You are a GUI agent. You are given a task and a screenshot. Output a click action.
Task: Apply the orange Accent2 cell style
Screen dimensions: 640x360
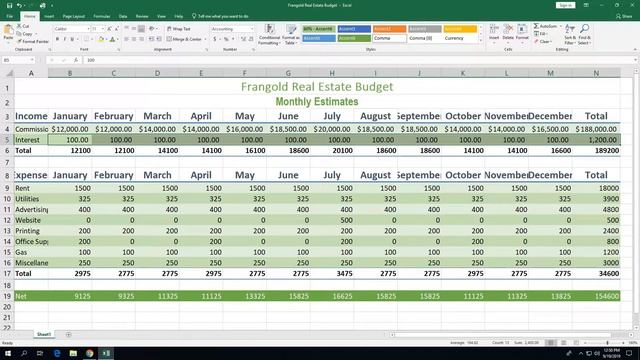pyautogui.click(x=389, y=29)
